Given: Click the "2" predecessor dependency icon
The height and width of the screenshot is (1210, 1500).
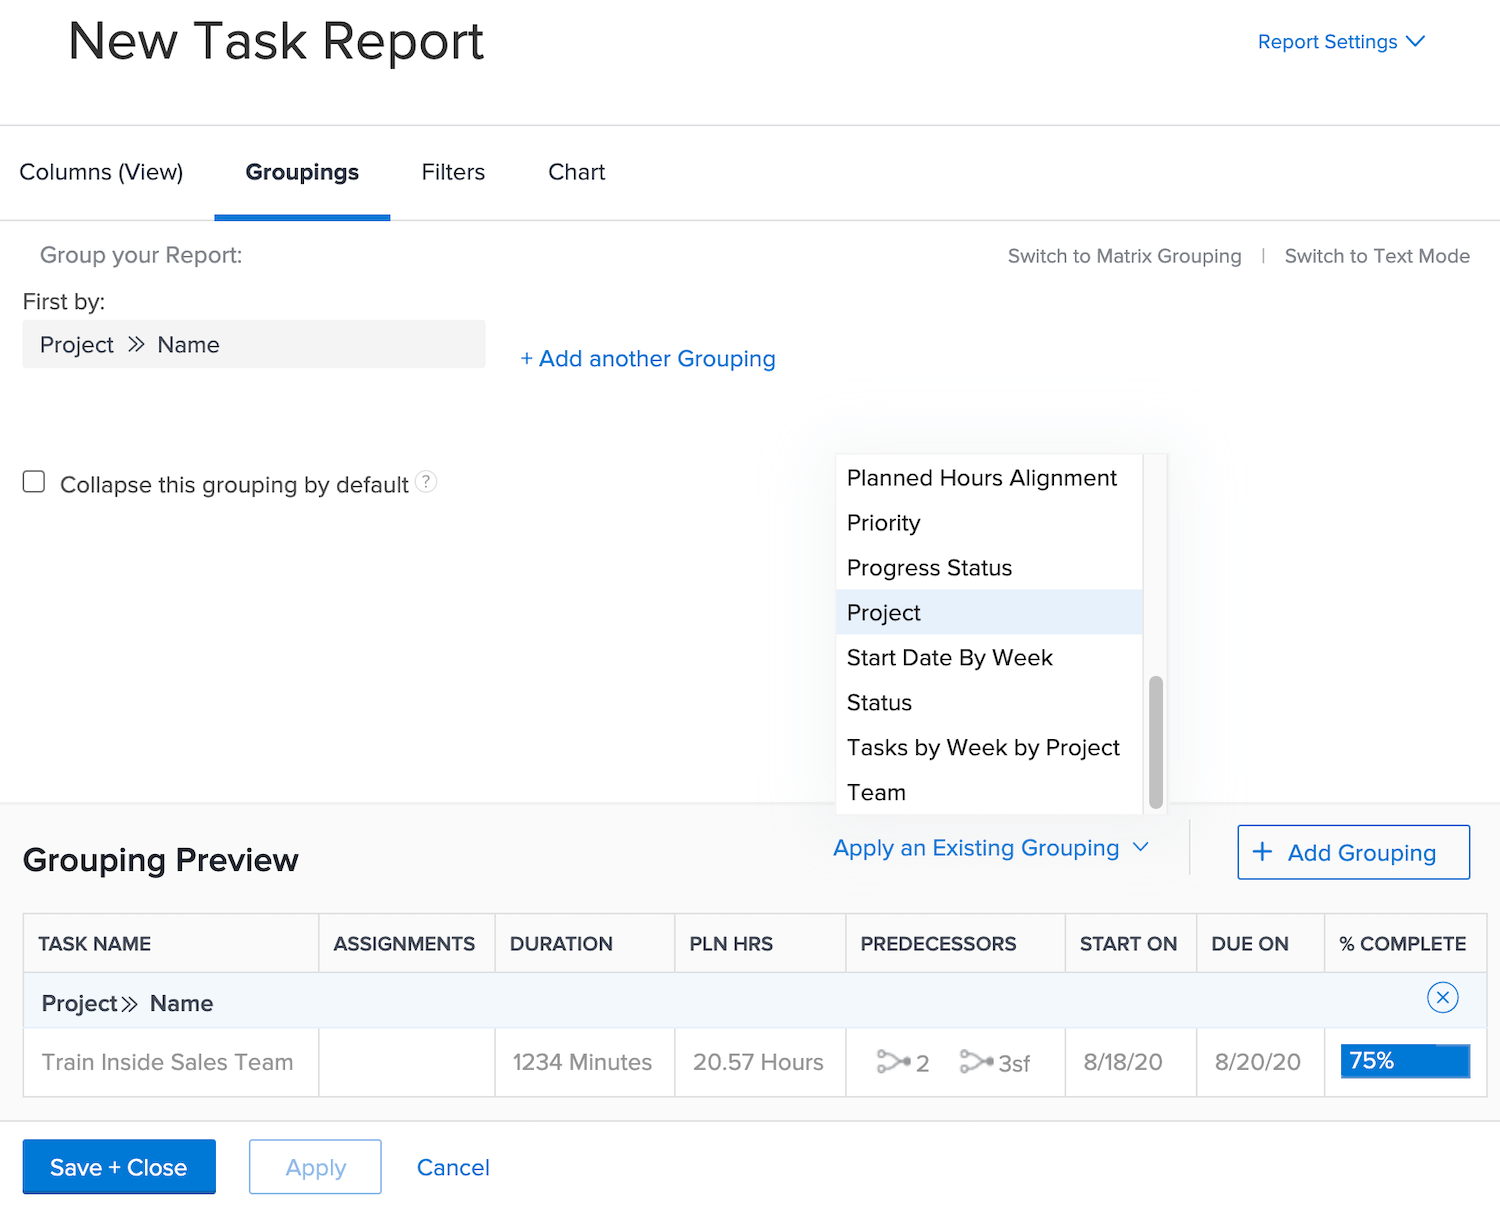Looking at the screenshot, I should 901,1062.
